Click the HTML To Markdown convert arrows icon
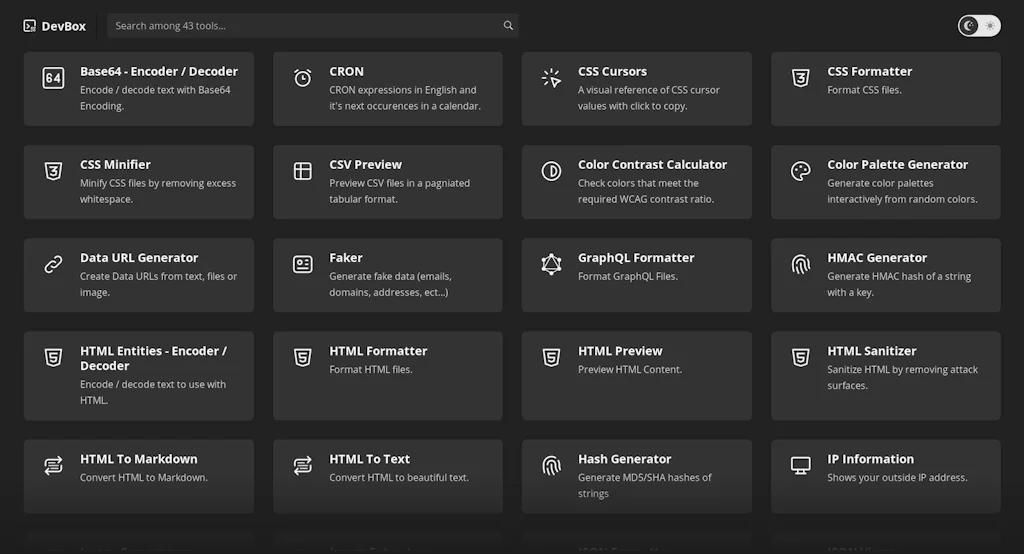 click(x=54, y=465)
